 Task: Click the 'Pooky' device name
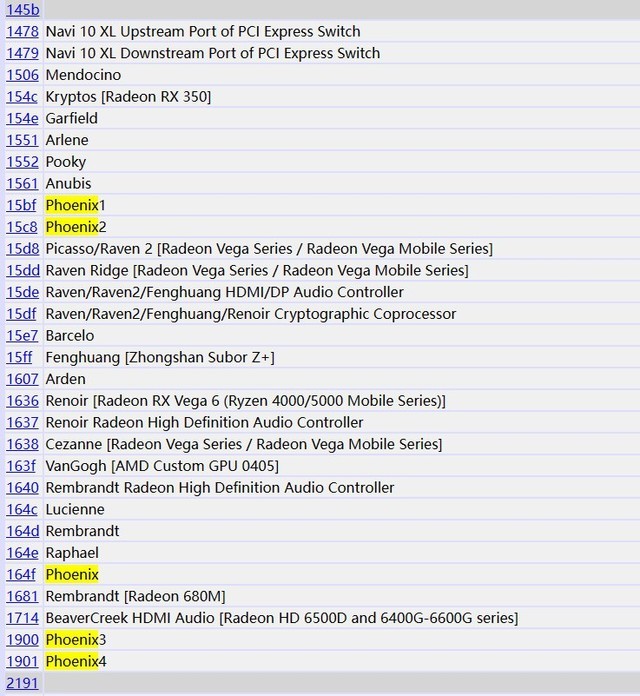(x=66, y=162)
